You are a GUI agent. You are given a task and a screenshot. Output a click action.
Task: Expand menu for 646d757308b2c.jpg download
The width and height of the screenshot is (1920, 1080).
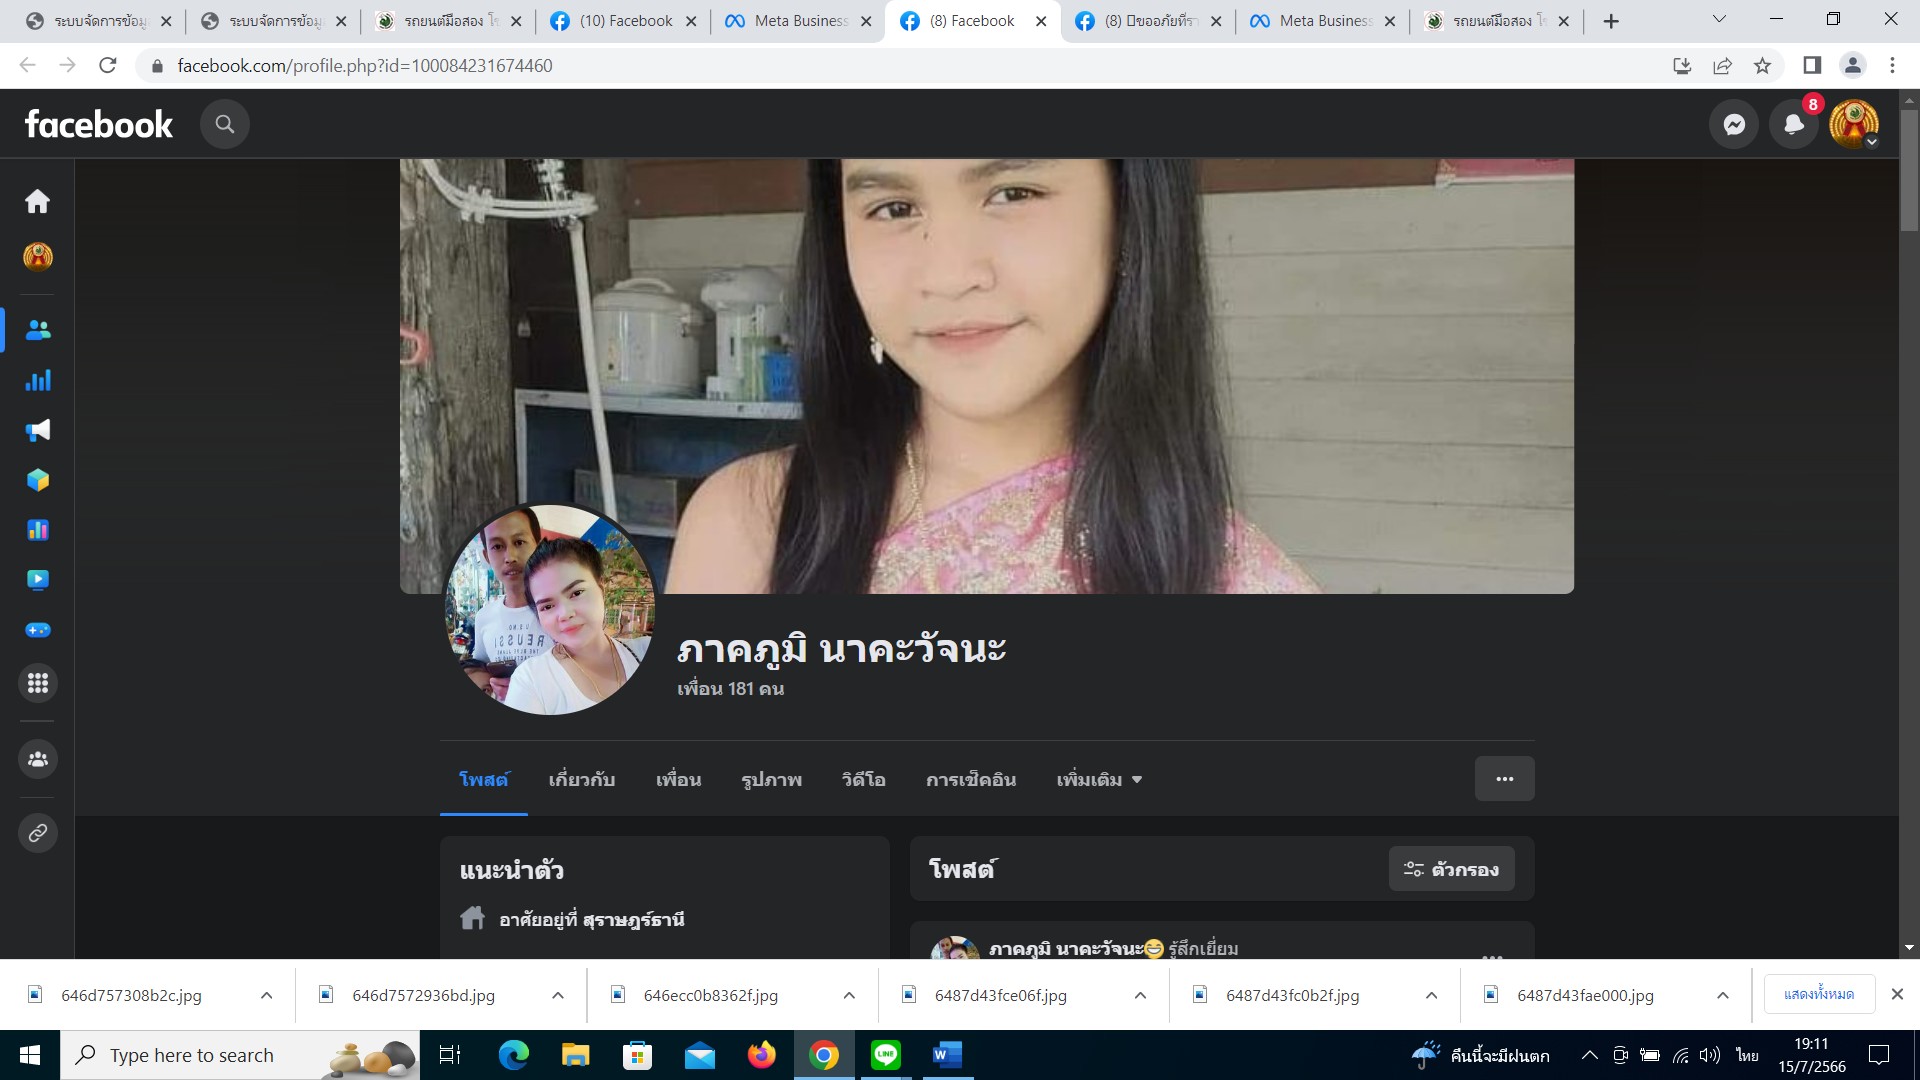coord(266,995)
